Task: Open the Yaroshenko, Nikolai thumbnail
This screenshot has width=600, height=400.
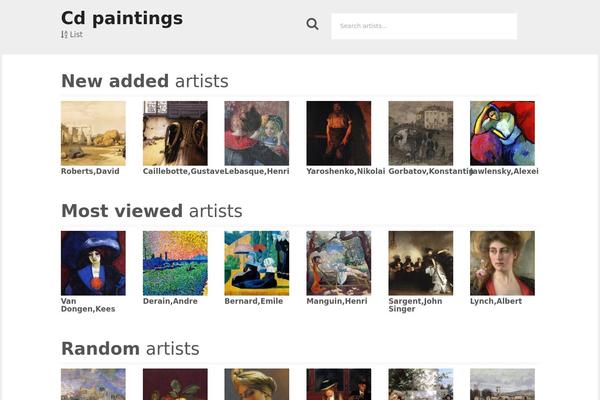Action: click(339, 133)
